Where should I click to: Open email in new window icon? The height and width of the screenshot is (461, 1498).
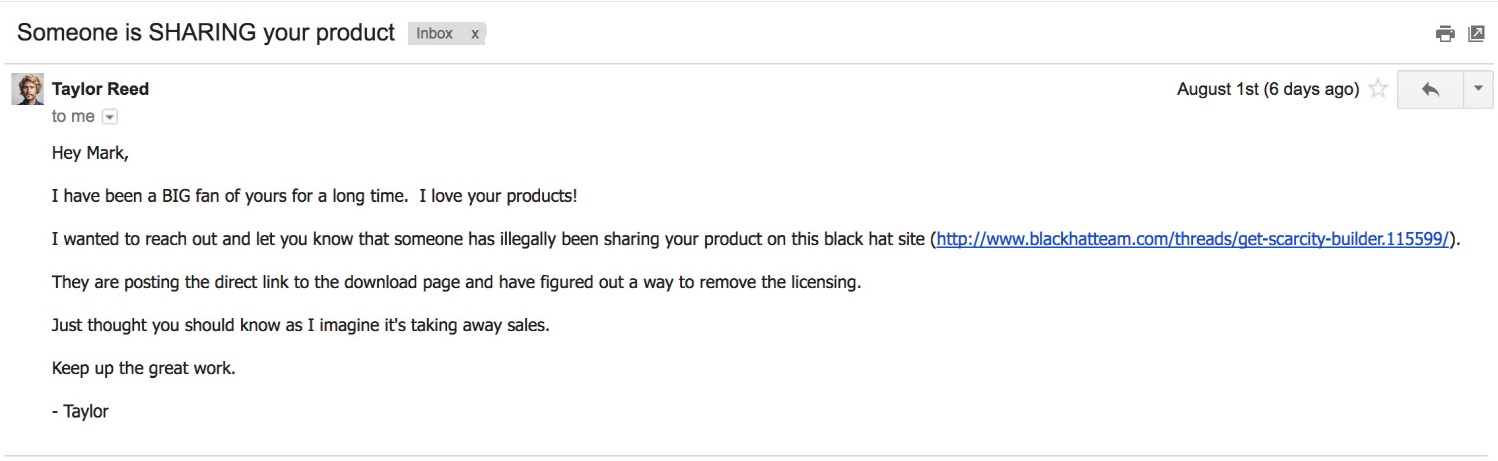coord(1476,34)
